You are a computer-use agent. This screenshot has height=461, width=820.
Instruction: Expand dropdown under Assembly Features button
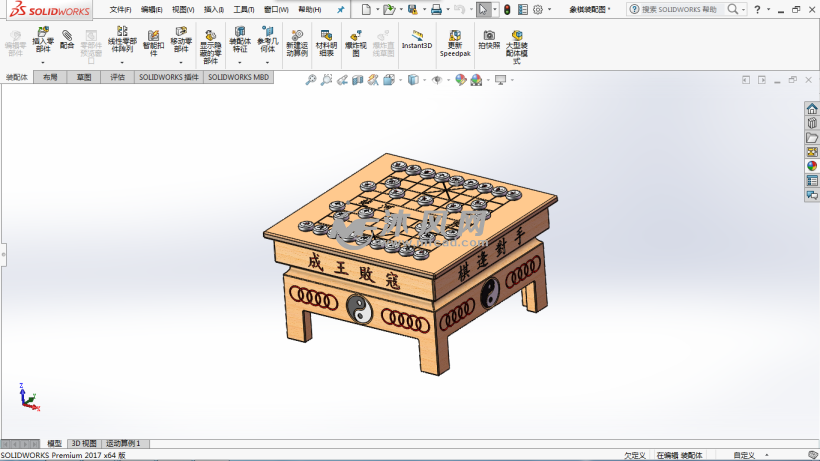click(x=240, y=63)
